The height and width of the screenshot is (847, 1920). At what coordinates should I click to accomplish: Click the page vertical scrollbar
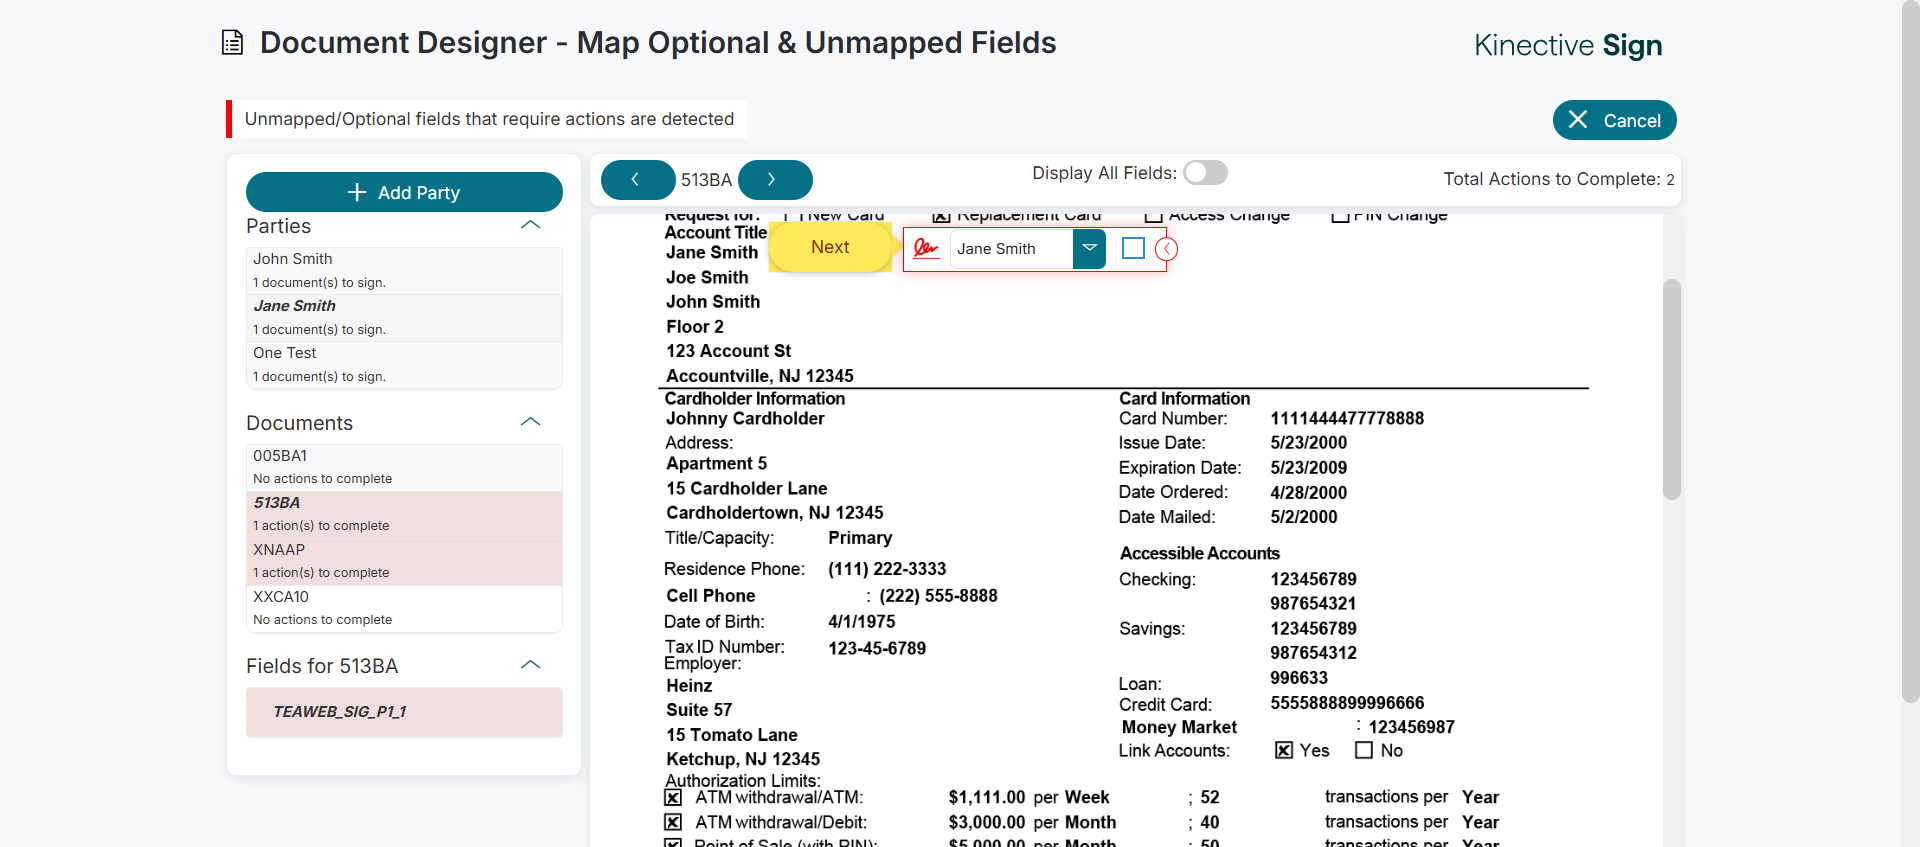tap(1908, 350)
